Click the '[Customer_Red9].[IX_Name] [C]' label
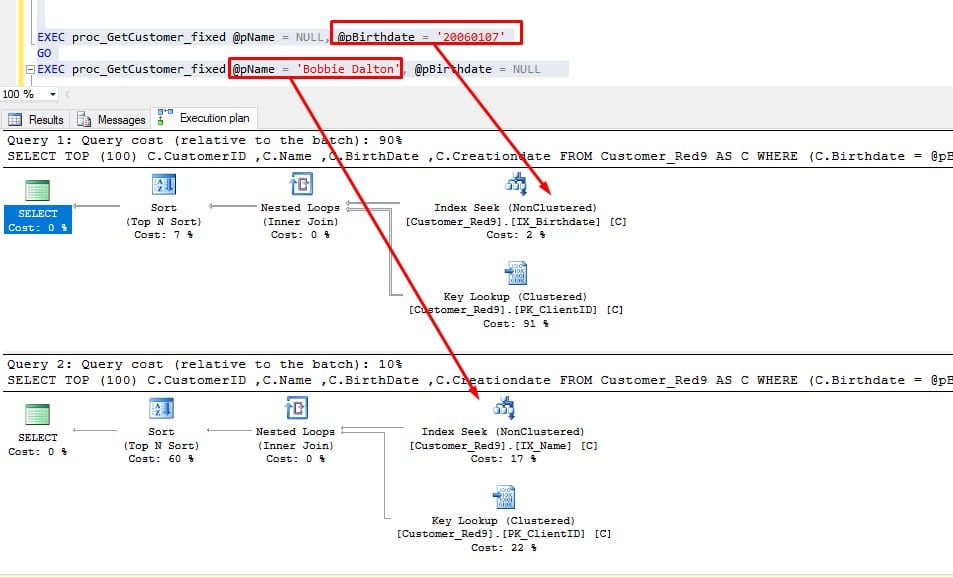The image size is (953, 578). (504, 446)
